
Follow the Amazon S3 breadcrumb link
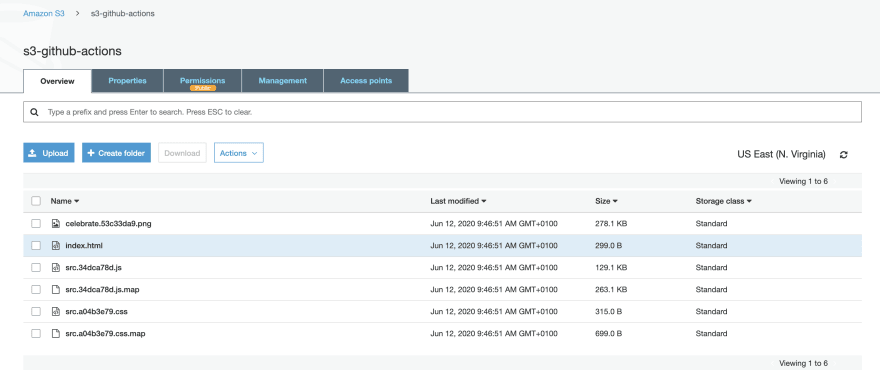[44, 13]
